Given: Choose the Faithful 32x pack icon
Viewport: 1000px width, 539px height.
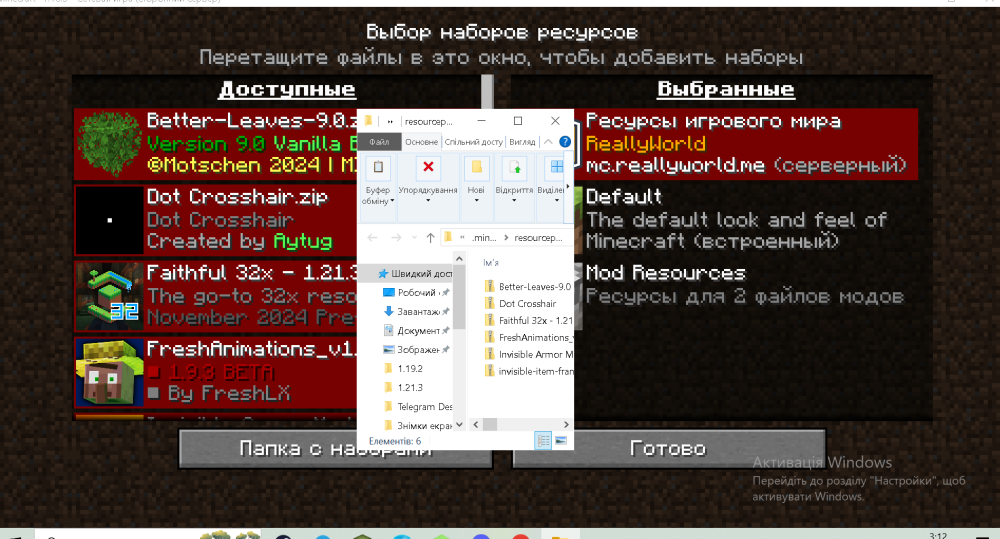Looking at the screenshot, I should (109, 296).
